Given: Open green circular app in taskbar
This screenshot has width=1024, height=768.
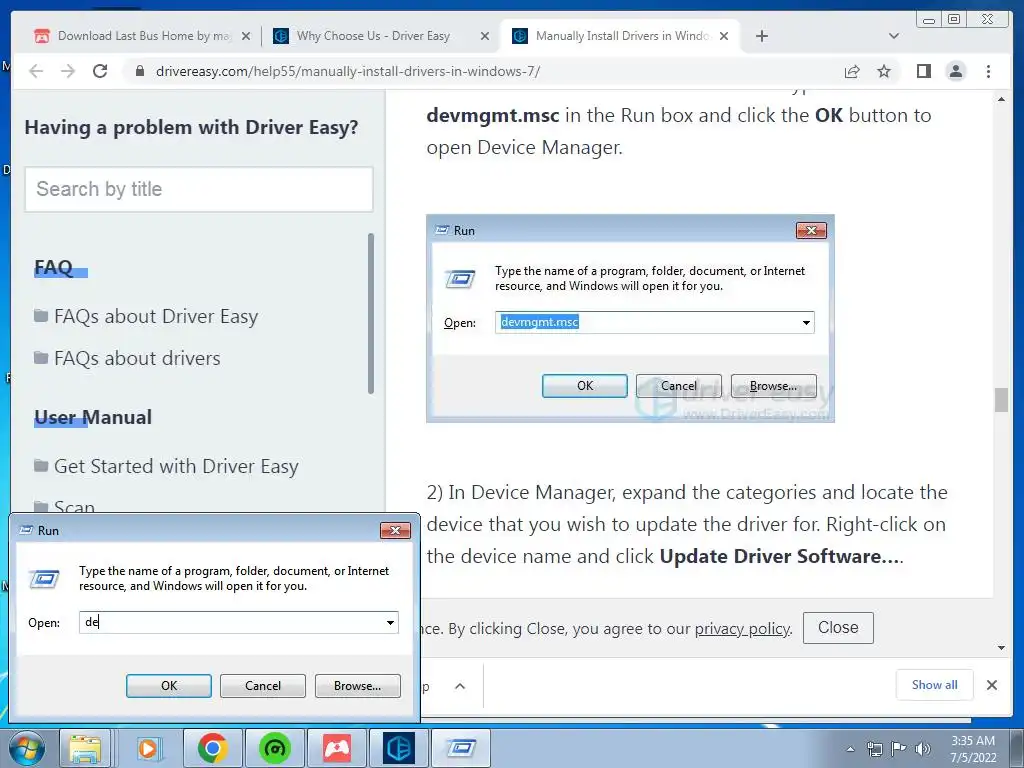Looking at the screenshot, I should [x=274, y=748].
